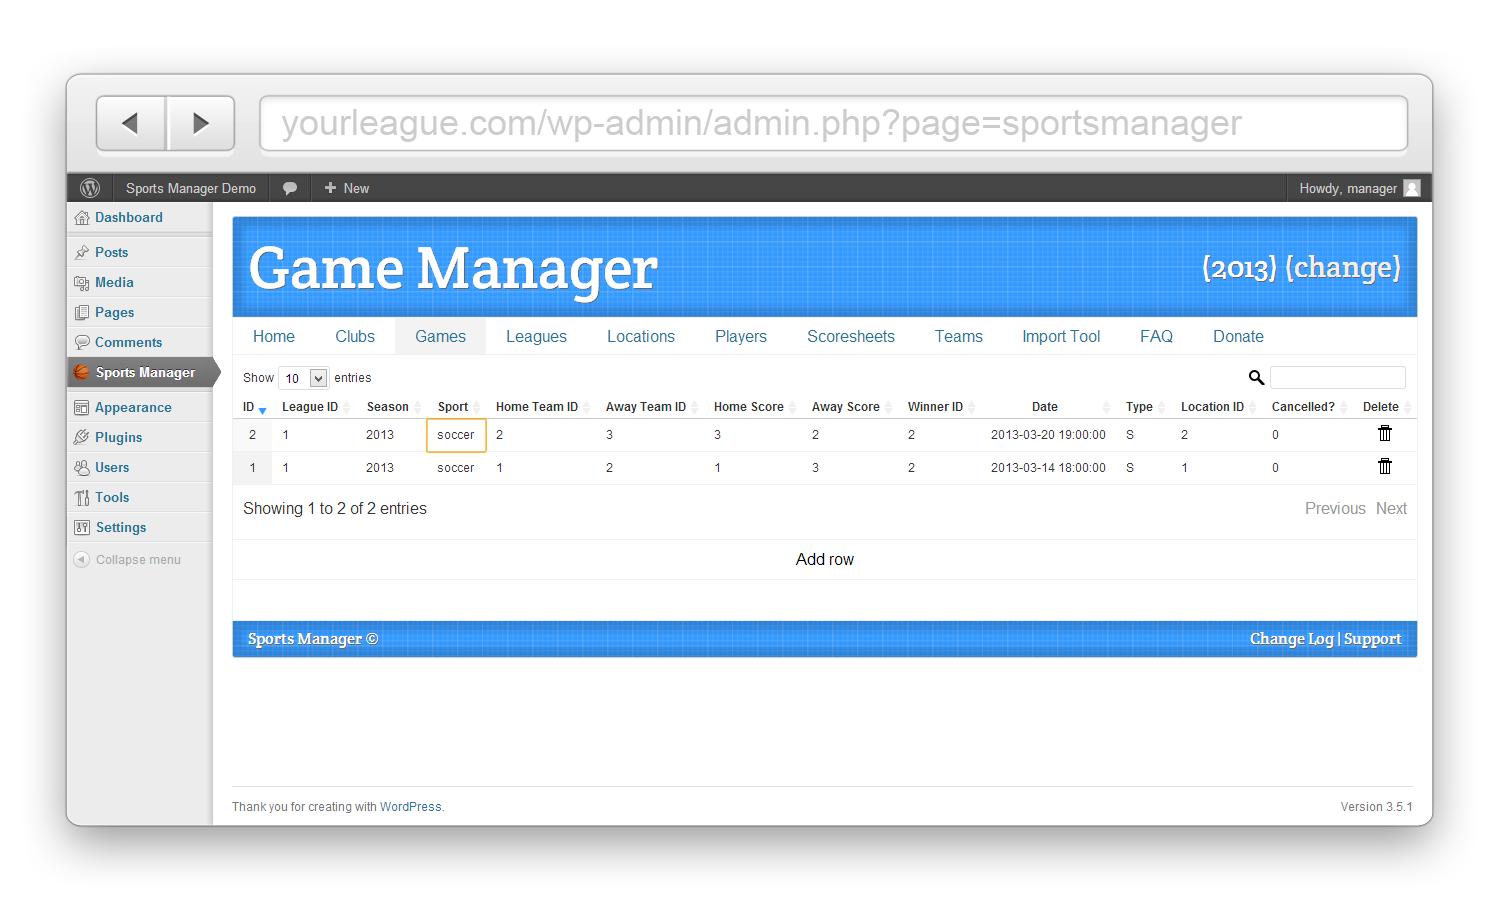
Task: Go to Next page of entries
Action: coord(1391,509)
